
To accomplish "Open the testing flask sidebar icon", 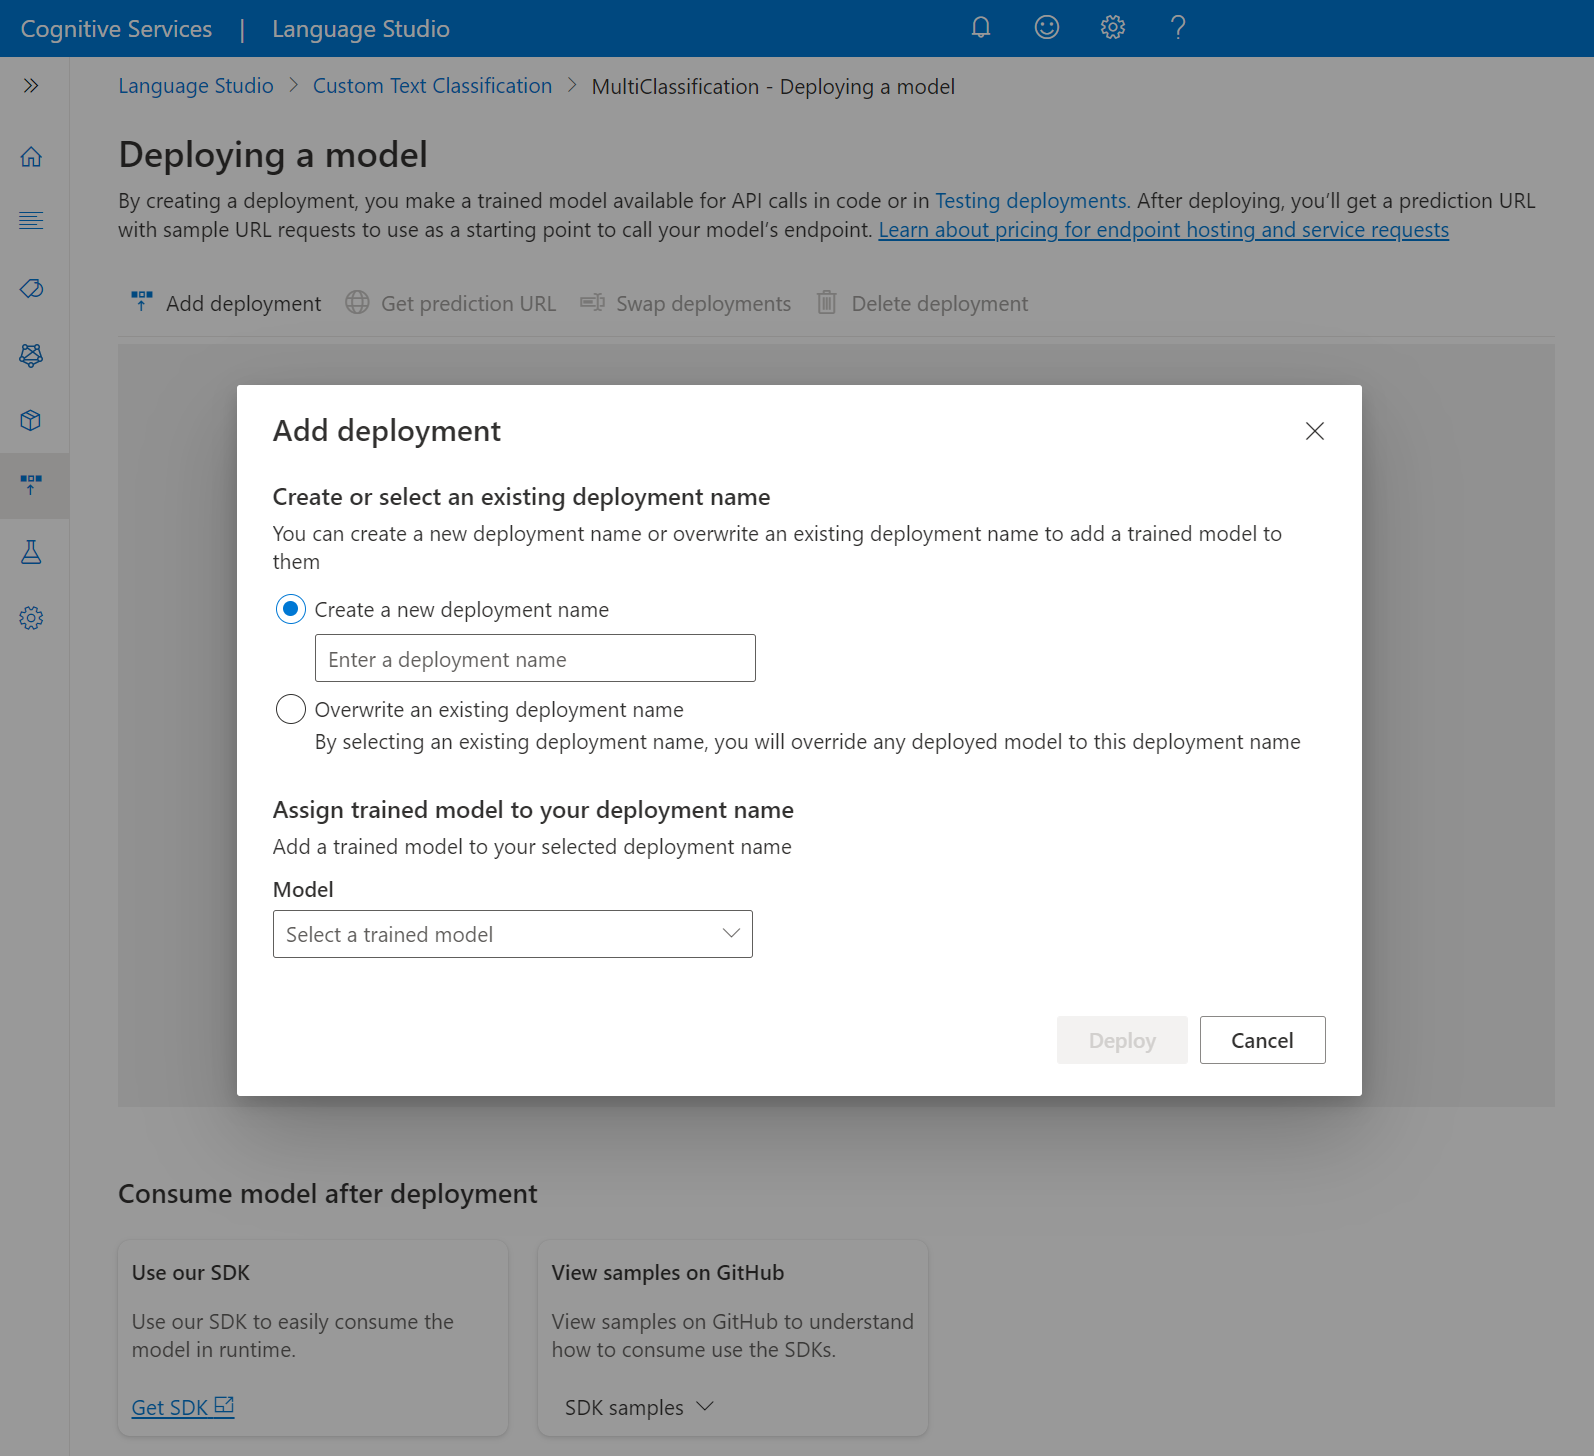I will 31,552.
